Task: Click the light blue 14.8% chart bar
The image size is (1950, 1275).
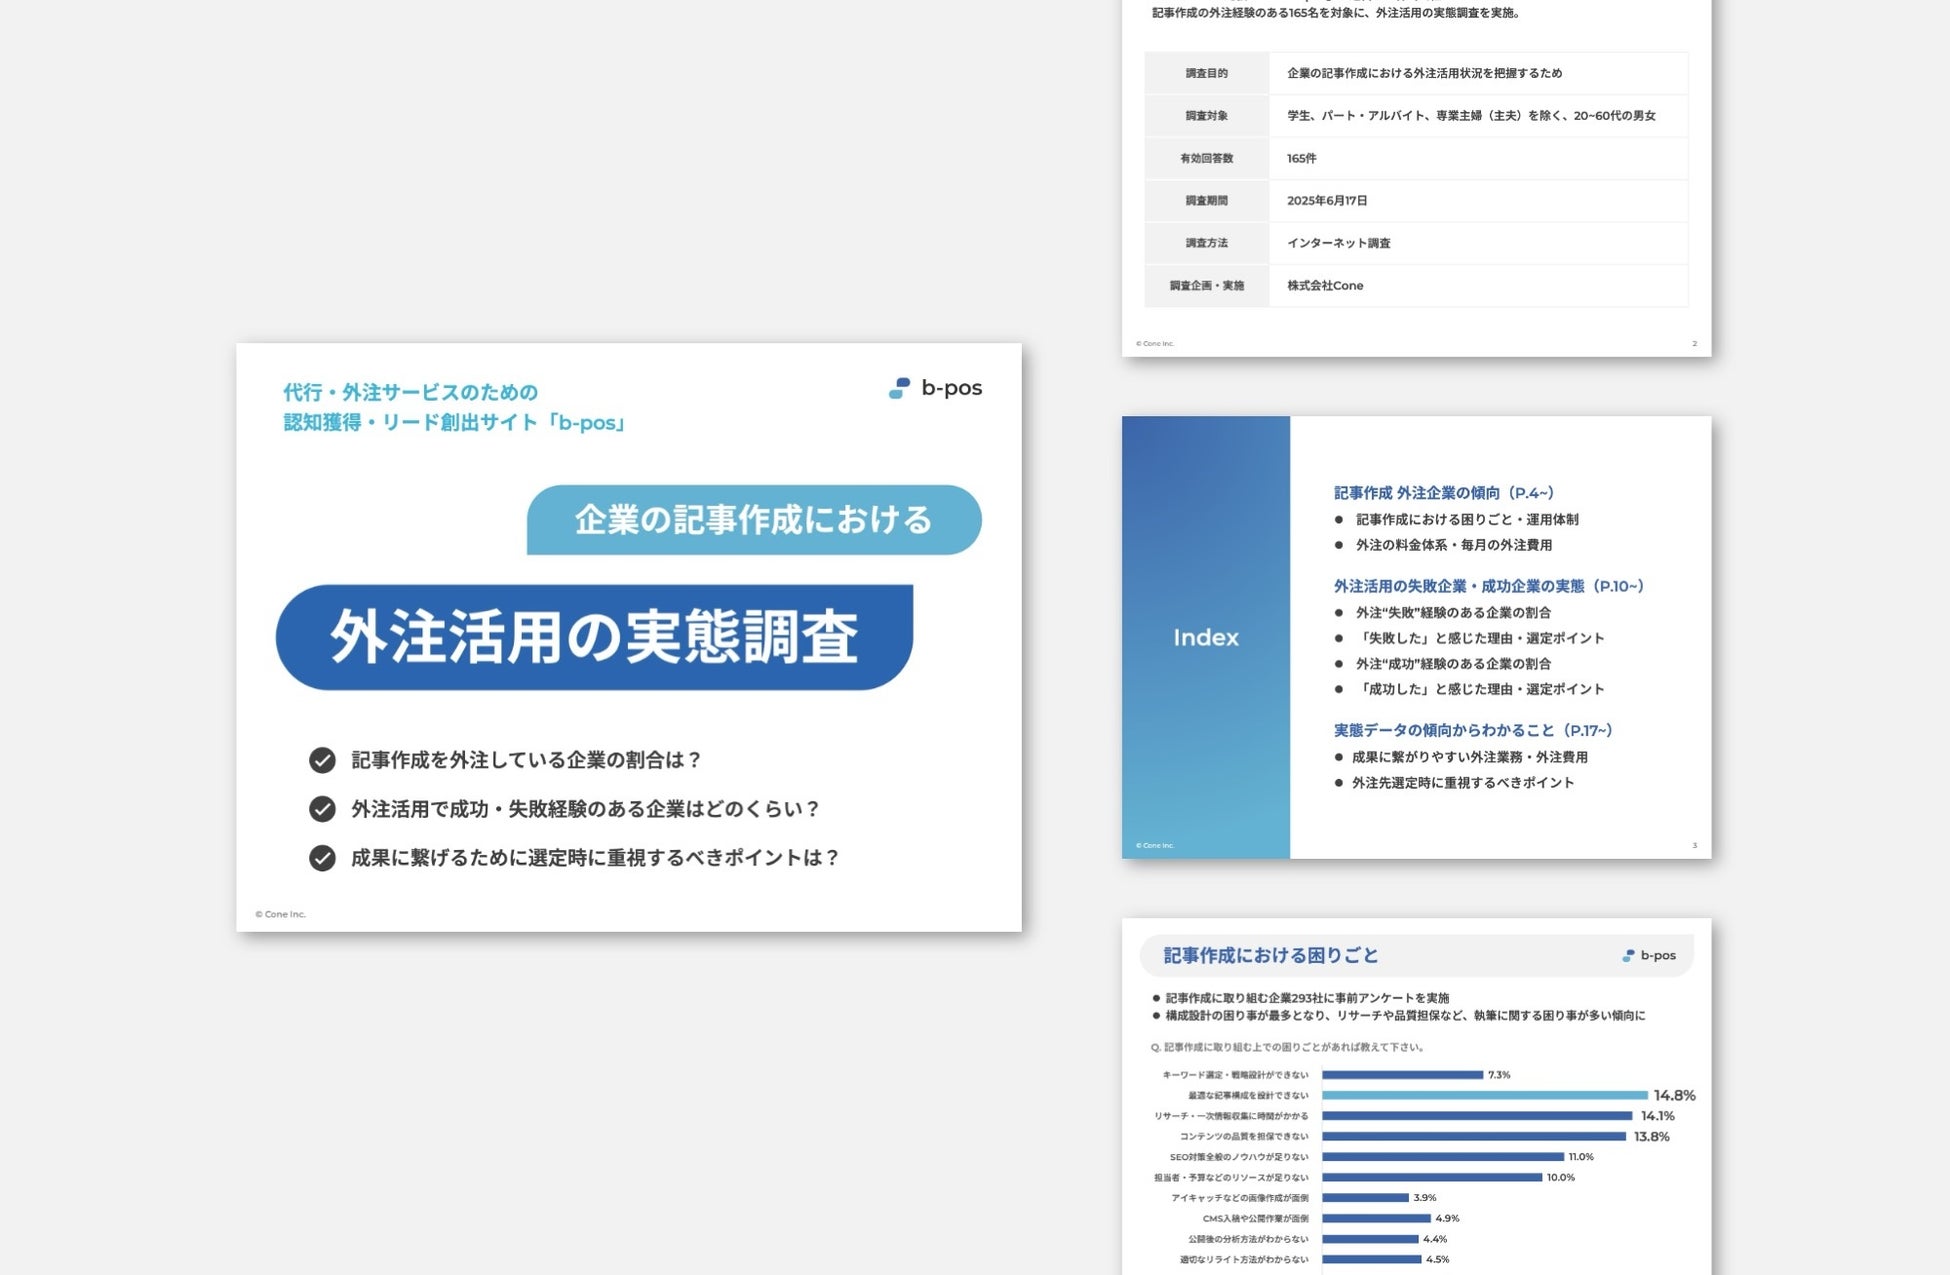Action: coord(1484,1095)
